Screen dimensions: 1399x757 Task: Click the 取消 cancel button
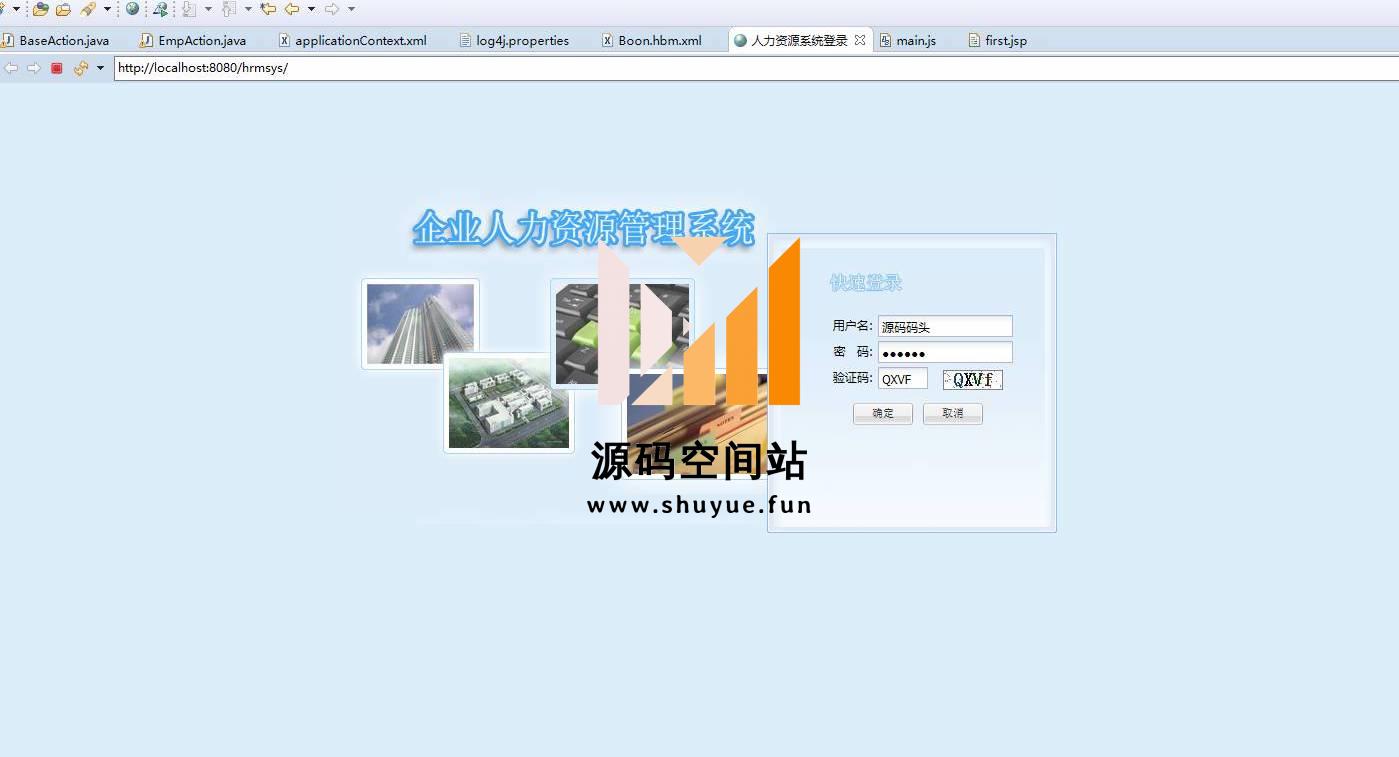952,413
